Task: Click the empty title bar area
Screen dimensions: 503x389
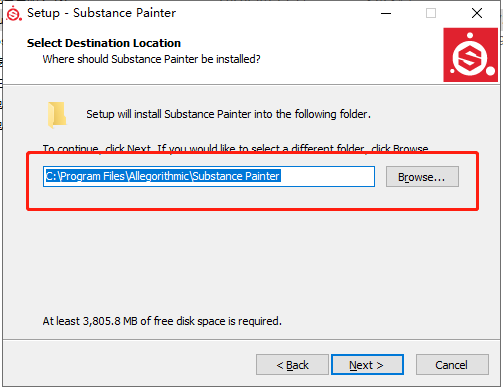Action: [277, 13]
